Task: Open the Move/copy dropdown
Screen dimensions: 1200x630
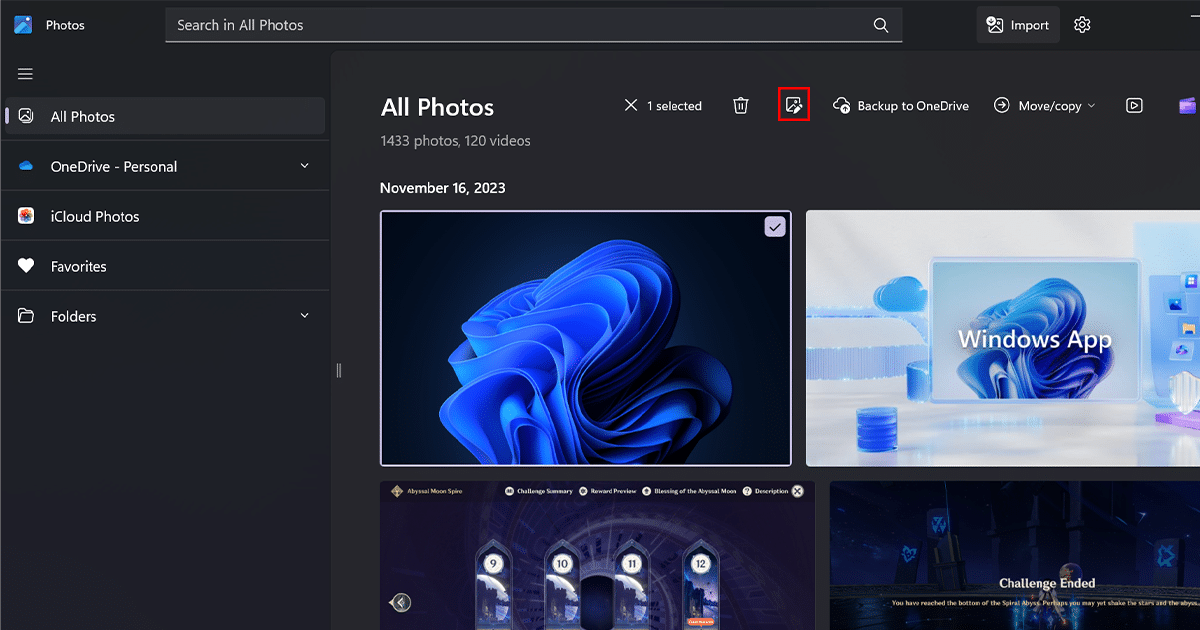Action: 1045,106
